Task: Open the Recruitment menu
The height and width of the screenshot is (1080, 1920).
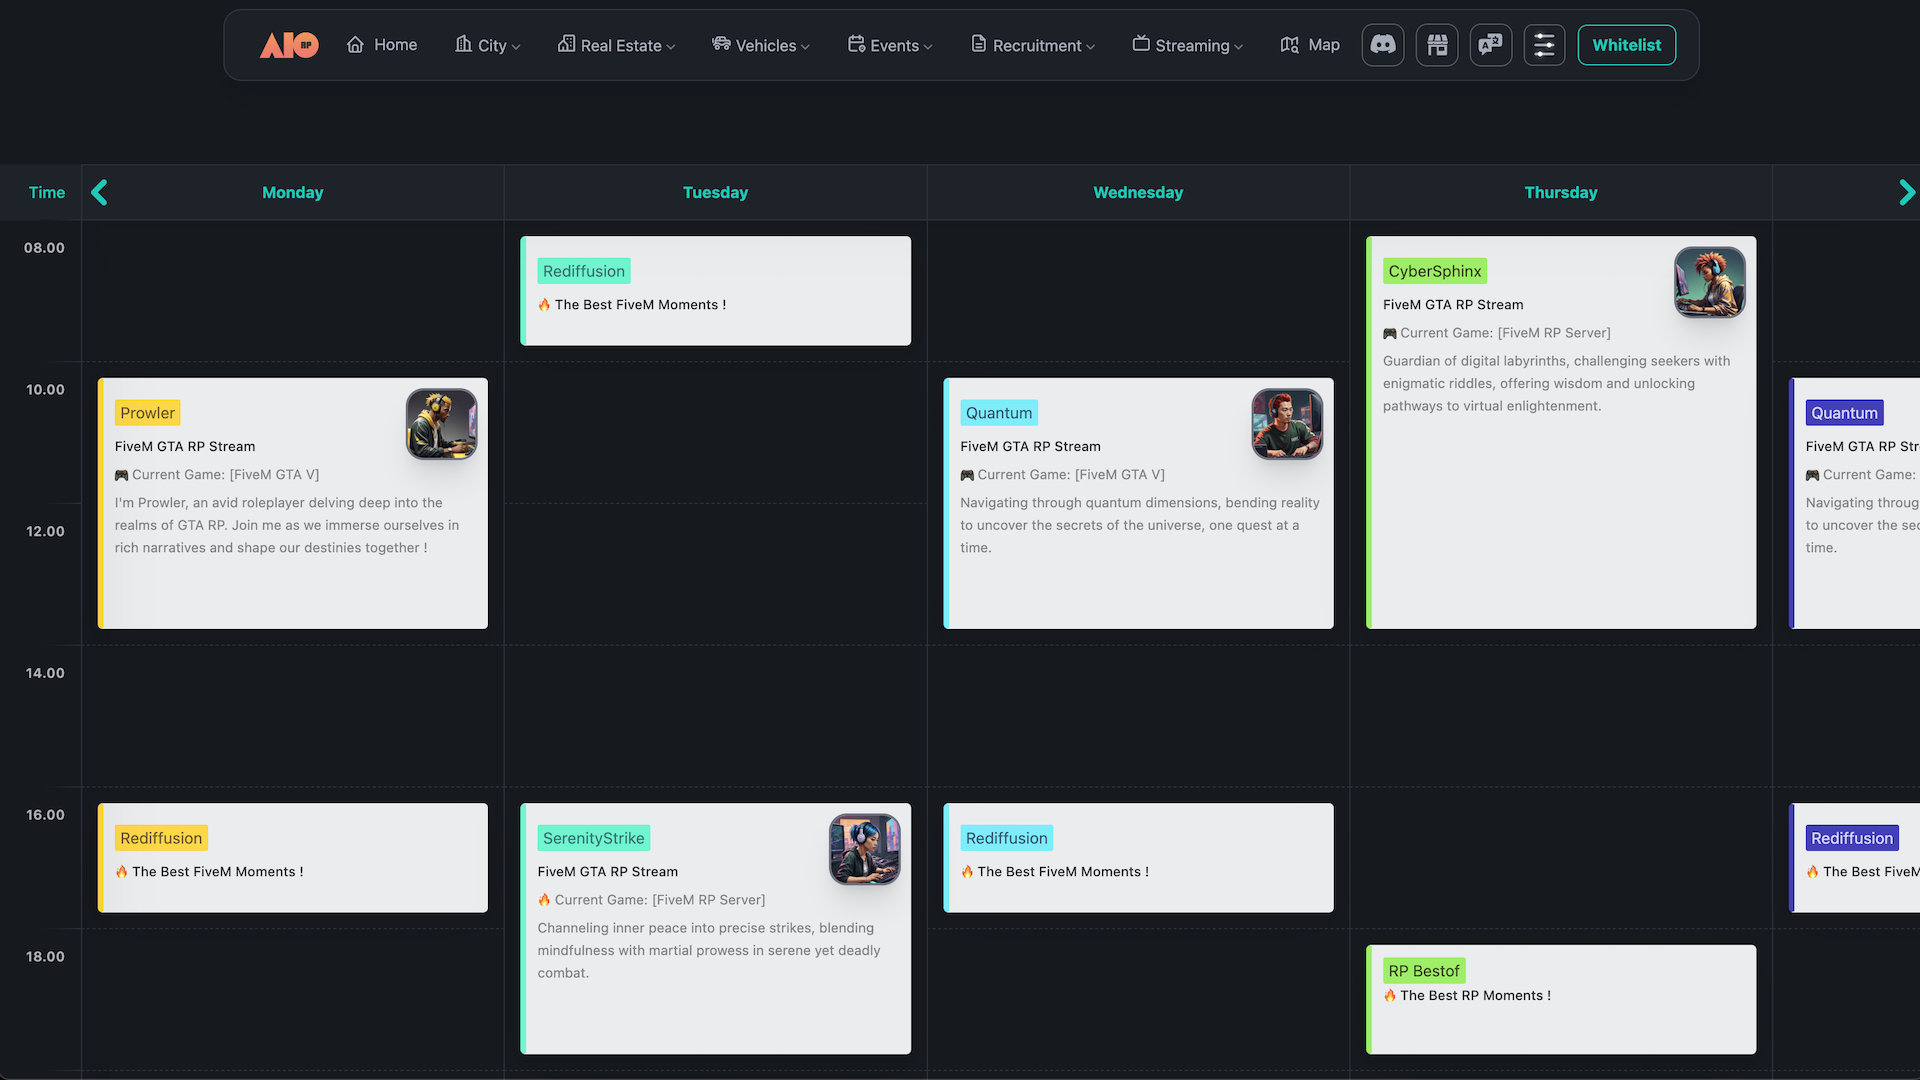Action: pos(1032,45)
